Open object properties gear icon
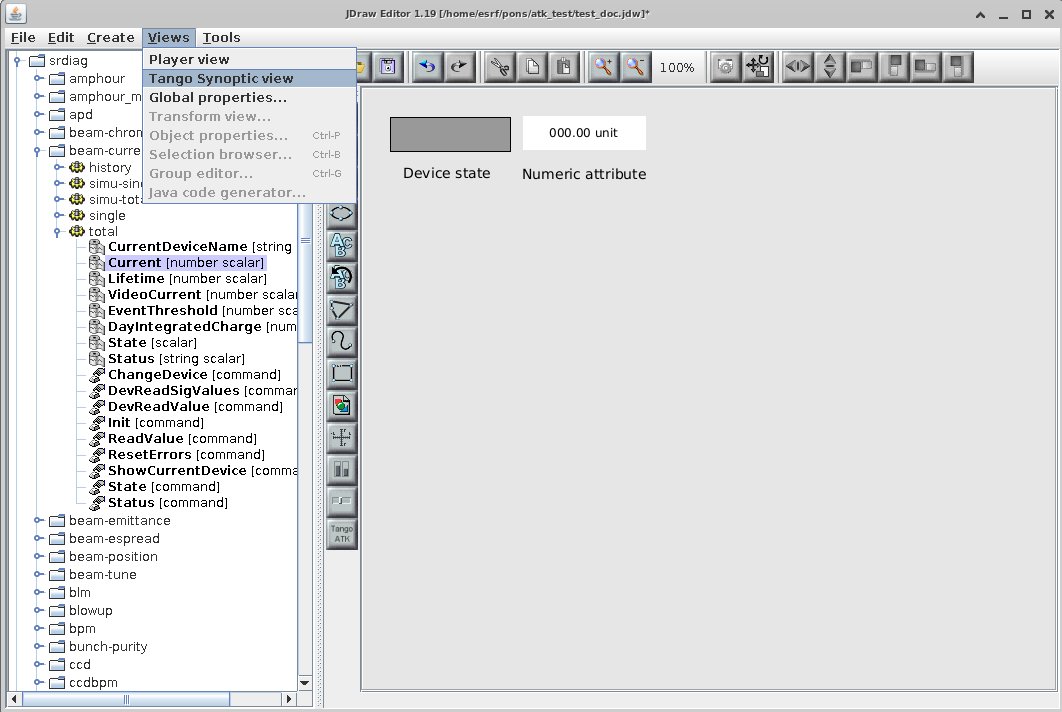This screenshot has height=712, width=1062. click(725, 66)
